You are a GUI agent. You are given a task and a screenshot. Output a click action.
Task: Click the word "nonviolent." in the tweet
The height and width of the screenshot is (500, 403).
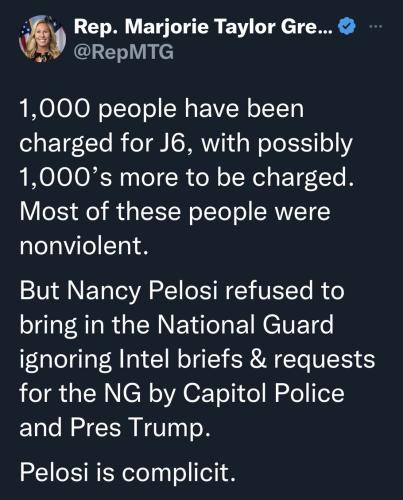[84, 246]
